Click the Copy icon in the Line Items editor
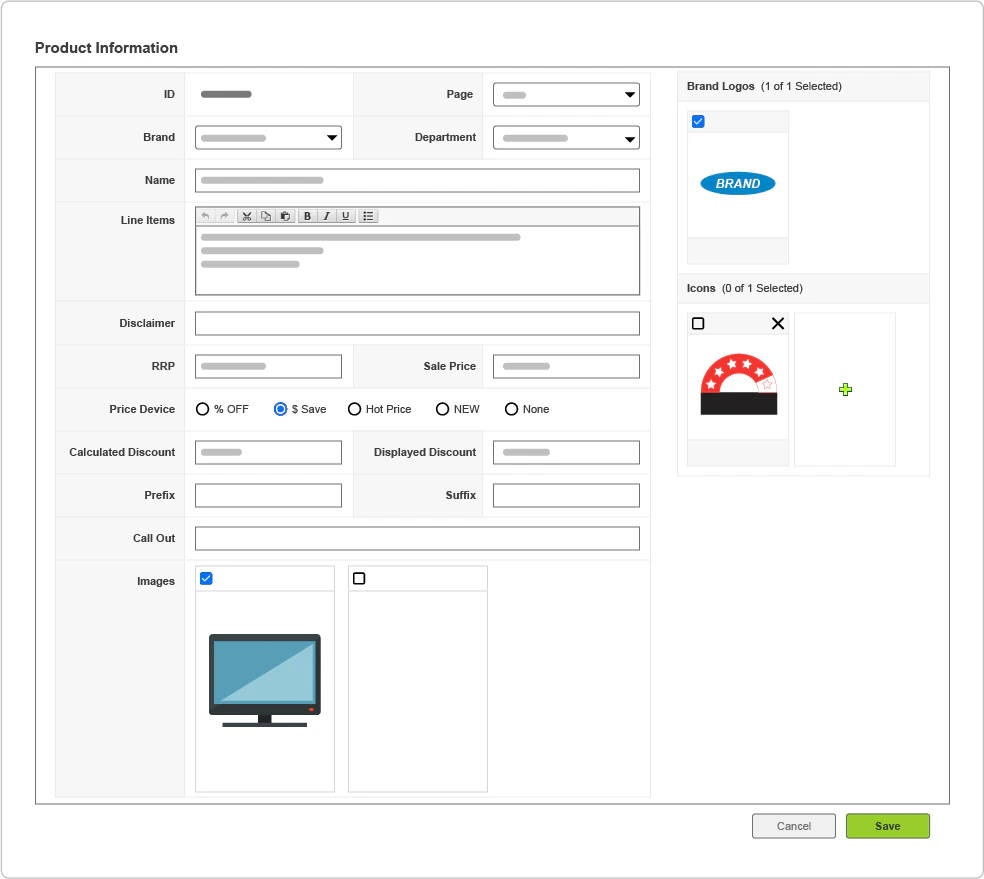The width and height of the screenshot is (984, 879). (266, 215)
